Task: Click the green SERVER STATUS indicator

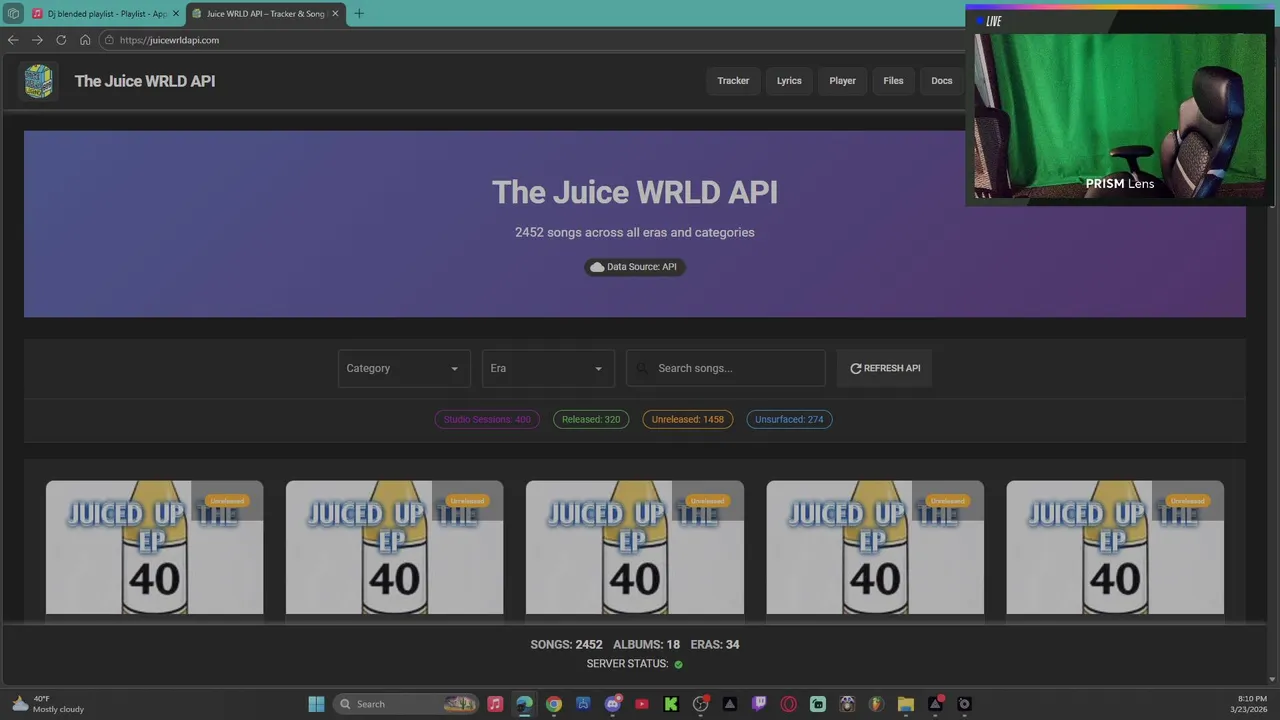Action: click(678, 664)
